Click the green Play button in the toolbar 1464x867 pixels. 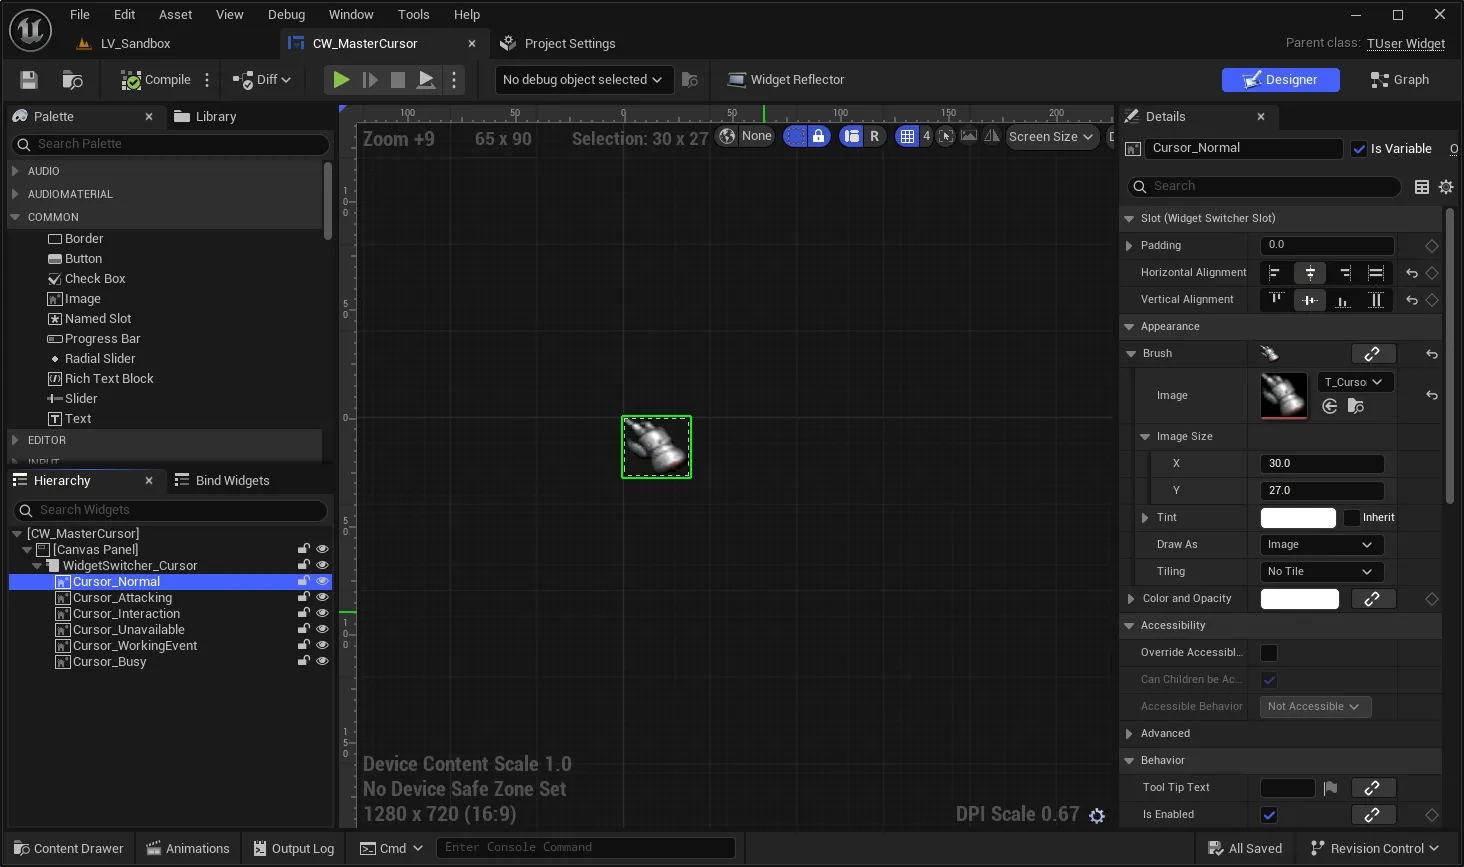coord(341,80)
